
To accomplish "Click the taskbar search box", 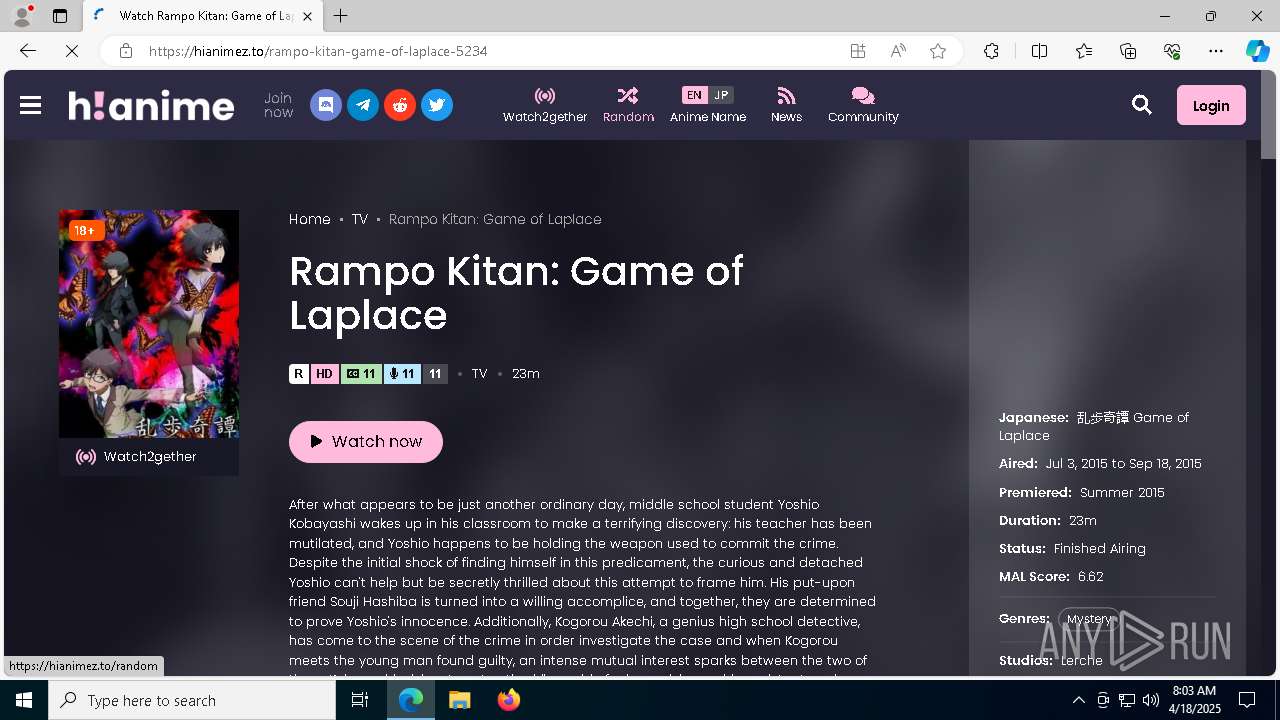I will click(x=192, y=700).
